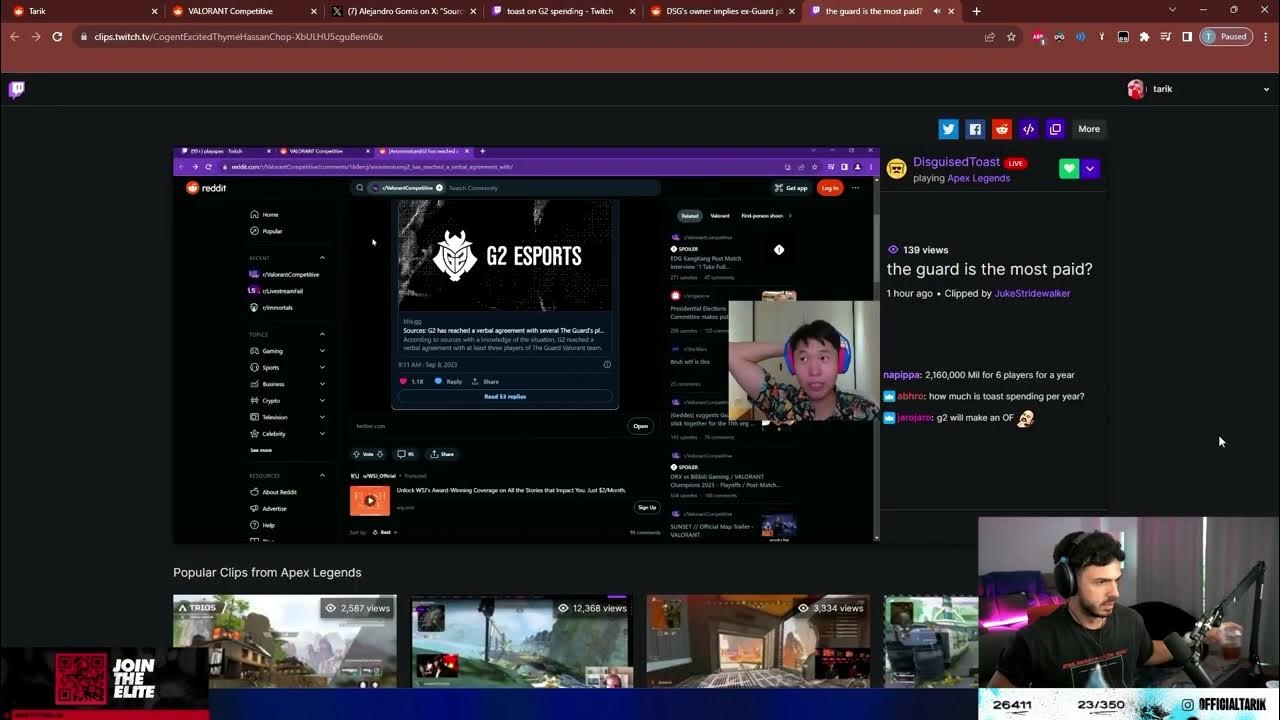The width and height of the screenshot is (1280, 720).
Task: Share the clip on Facebook
Action: point(975,129)
